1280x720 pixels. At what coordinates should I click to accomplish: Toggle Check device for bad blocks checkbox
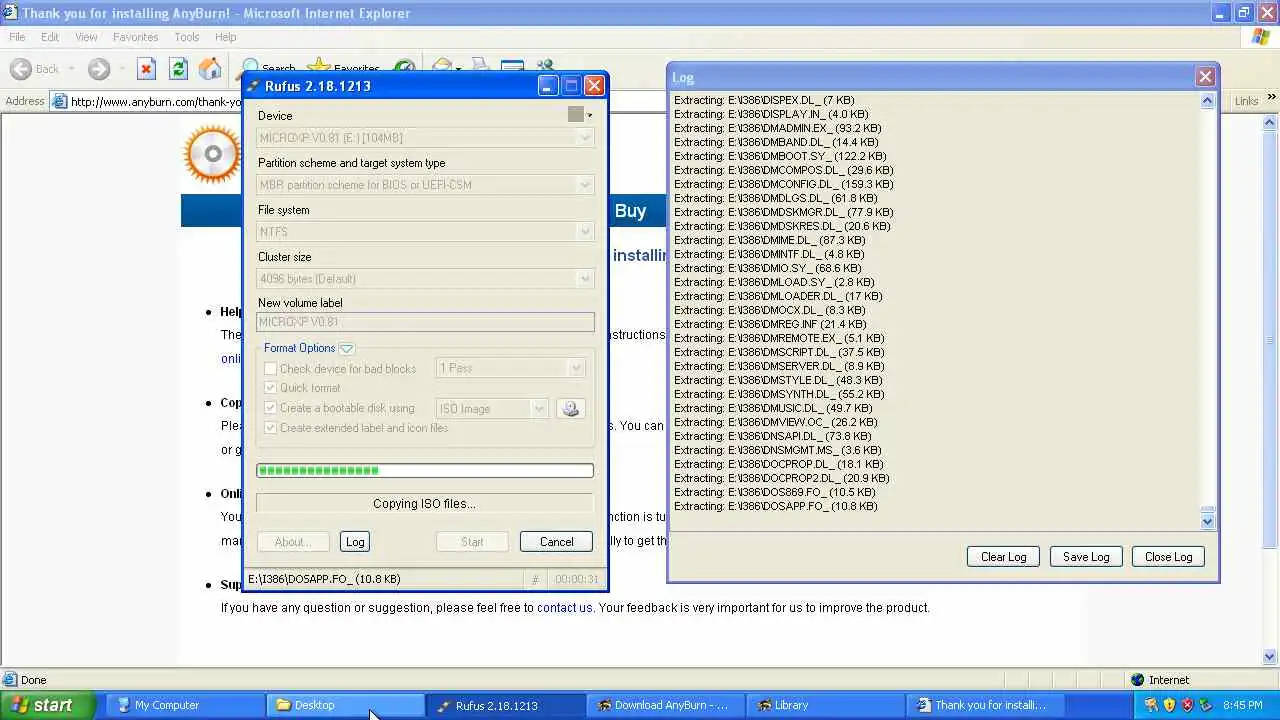click(270, 369)
